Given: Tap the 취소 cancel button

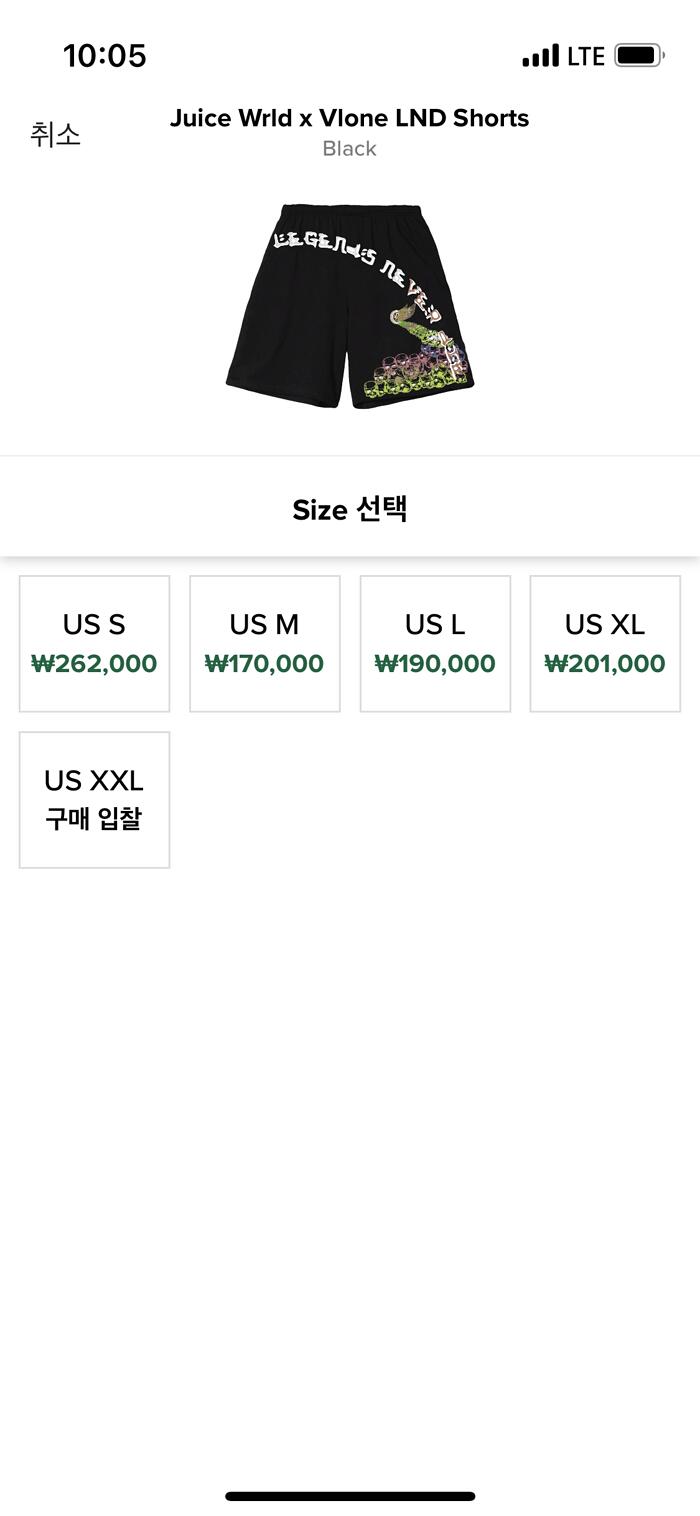Looking at the screenshot, I should (55, 134).
